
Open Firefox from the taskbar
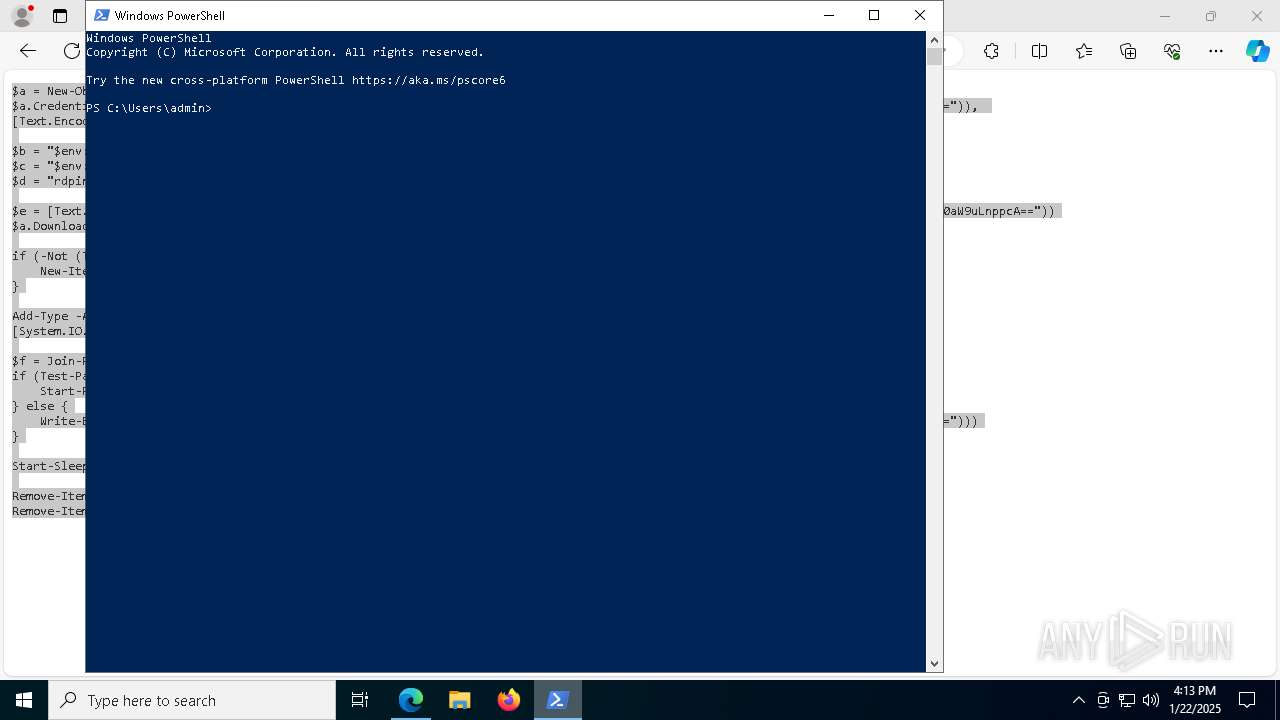509,700
